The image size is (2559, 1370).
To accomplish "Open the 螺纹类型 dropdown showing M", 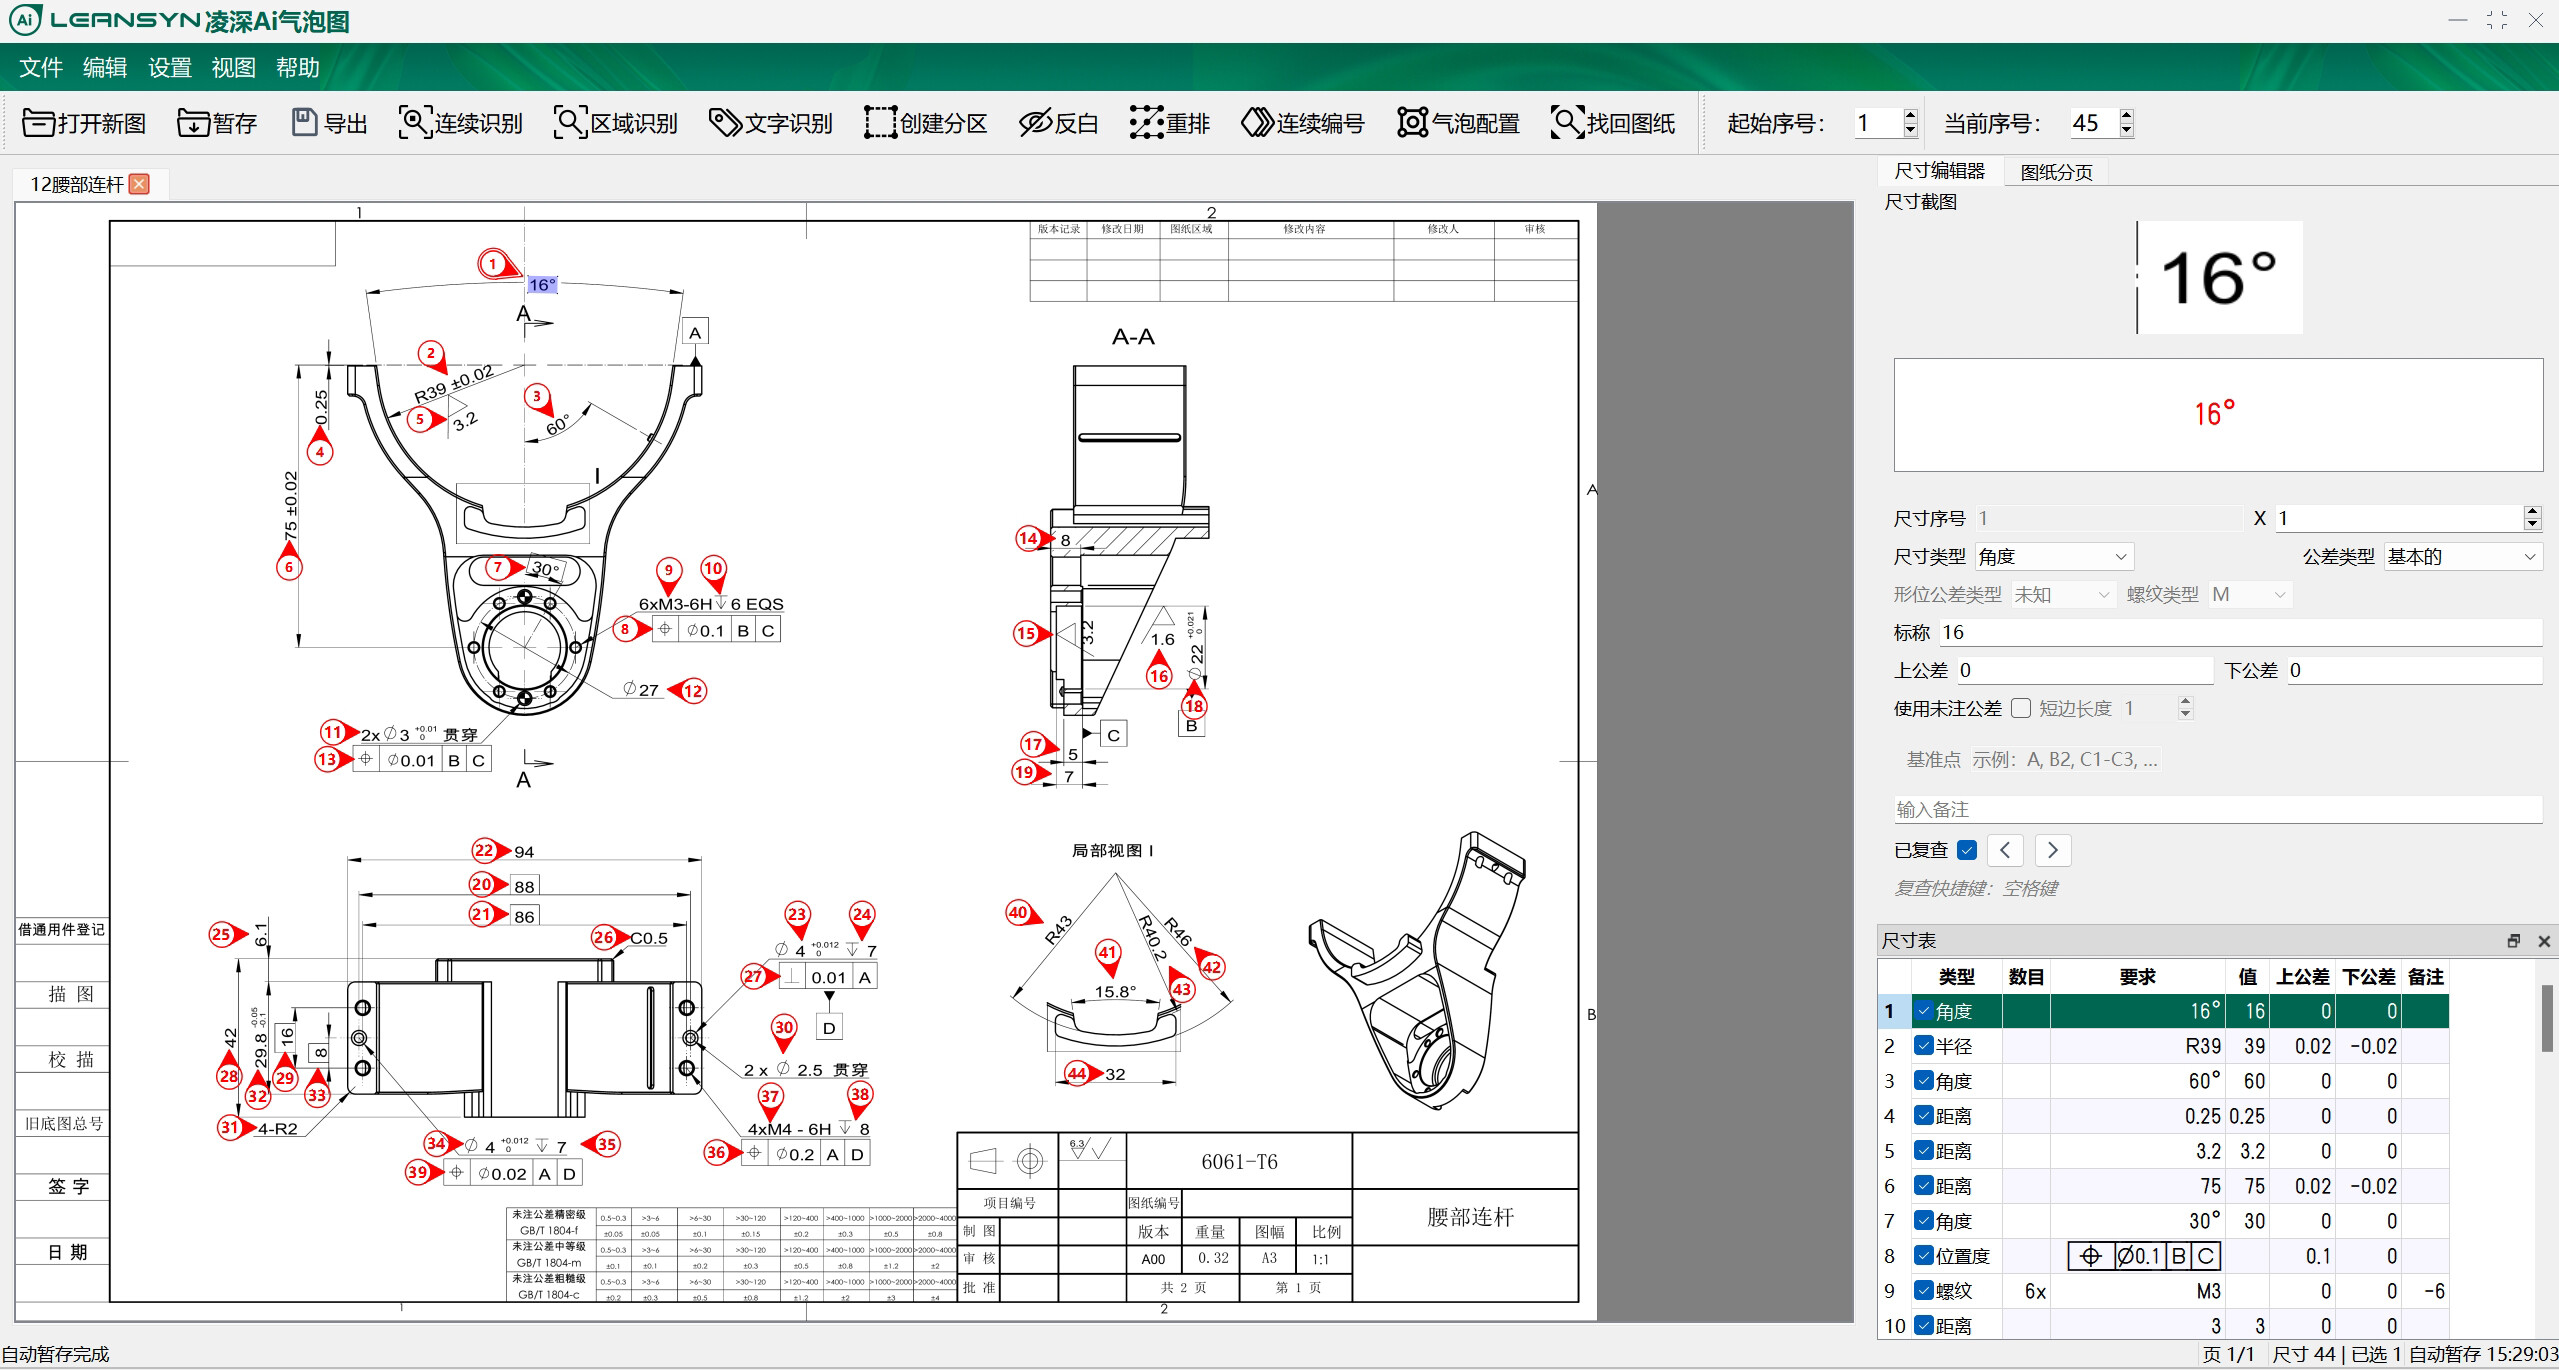I will coord(2250,594).
